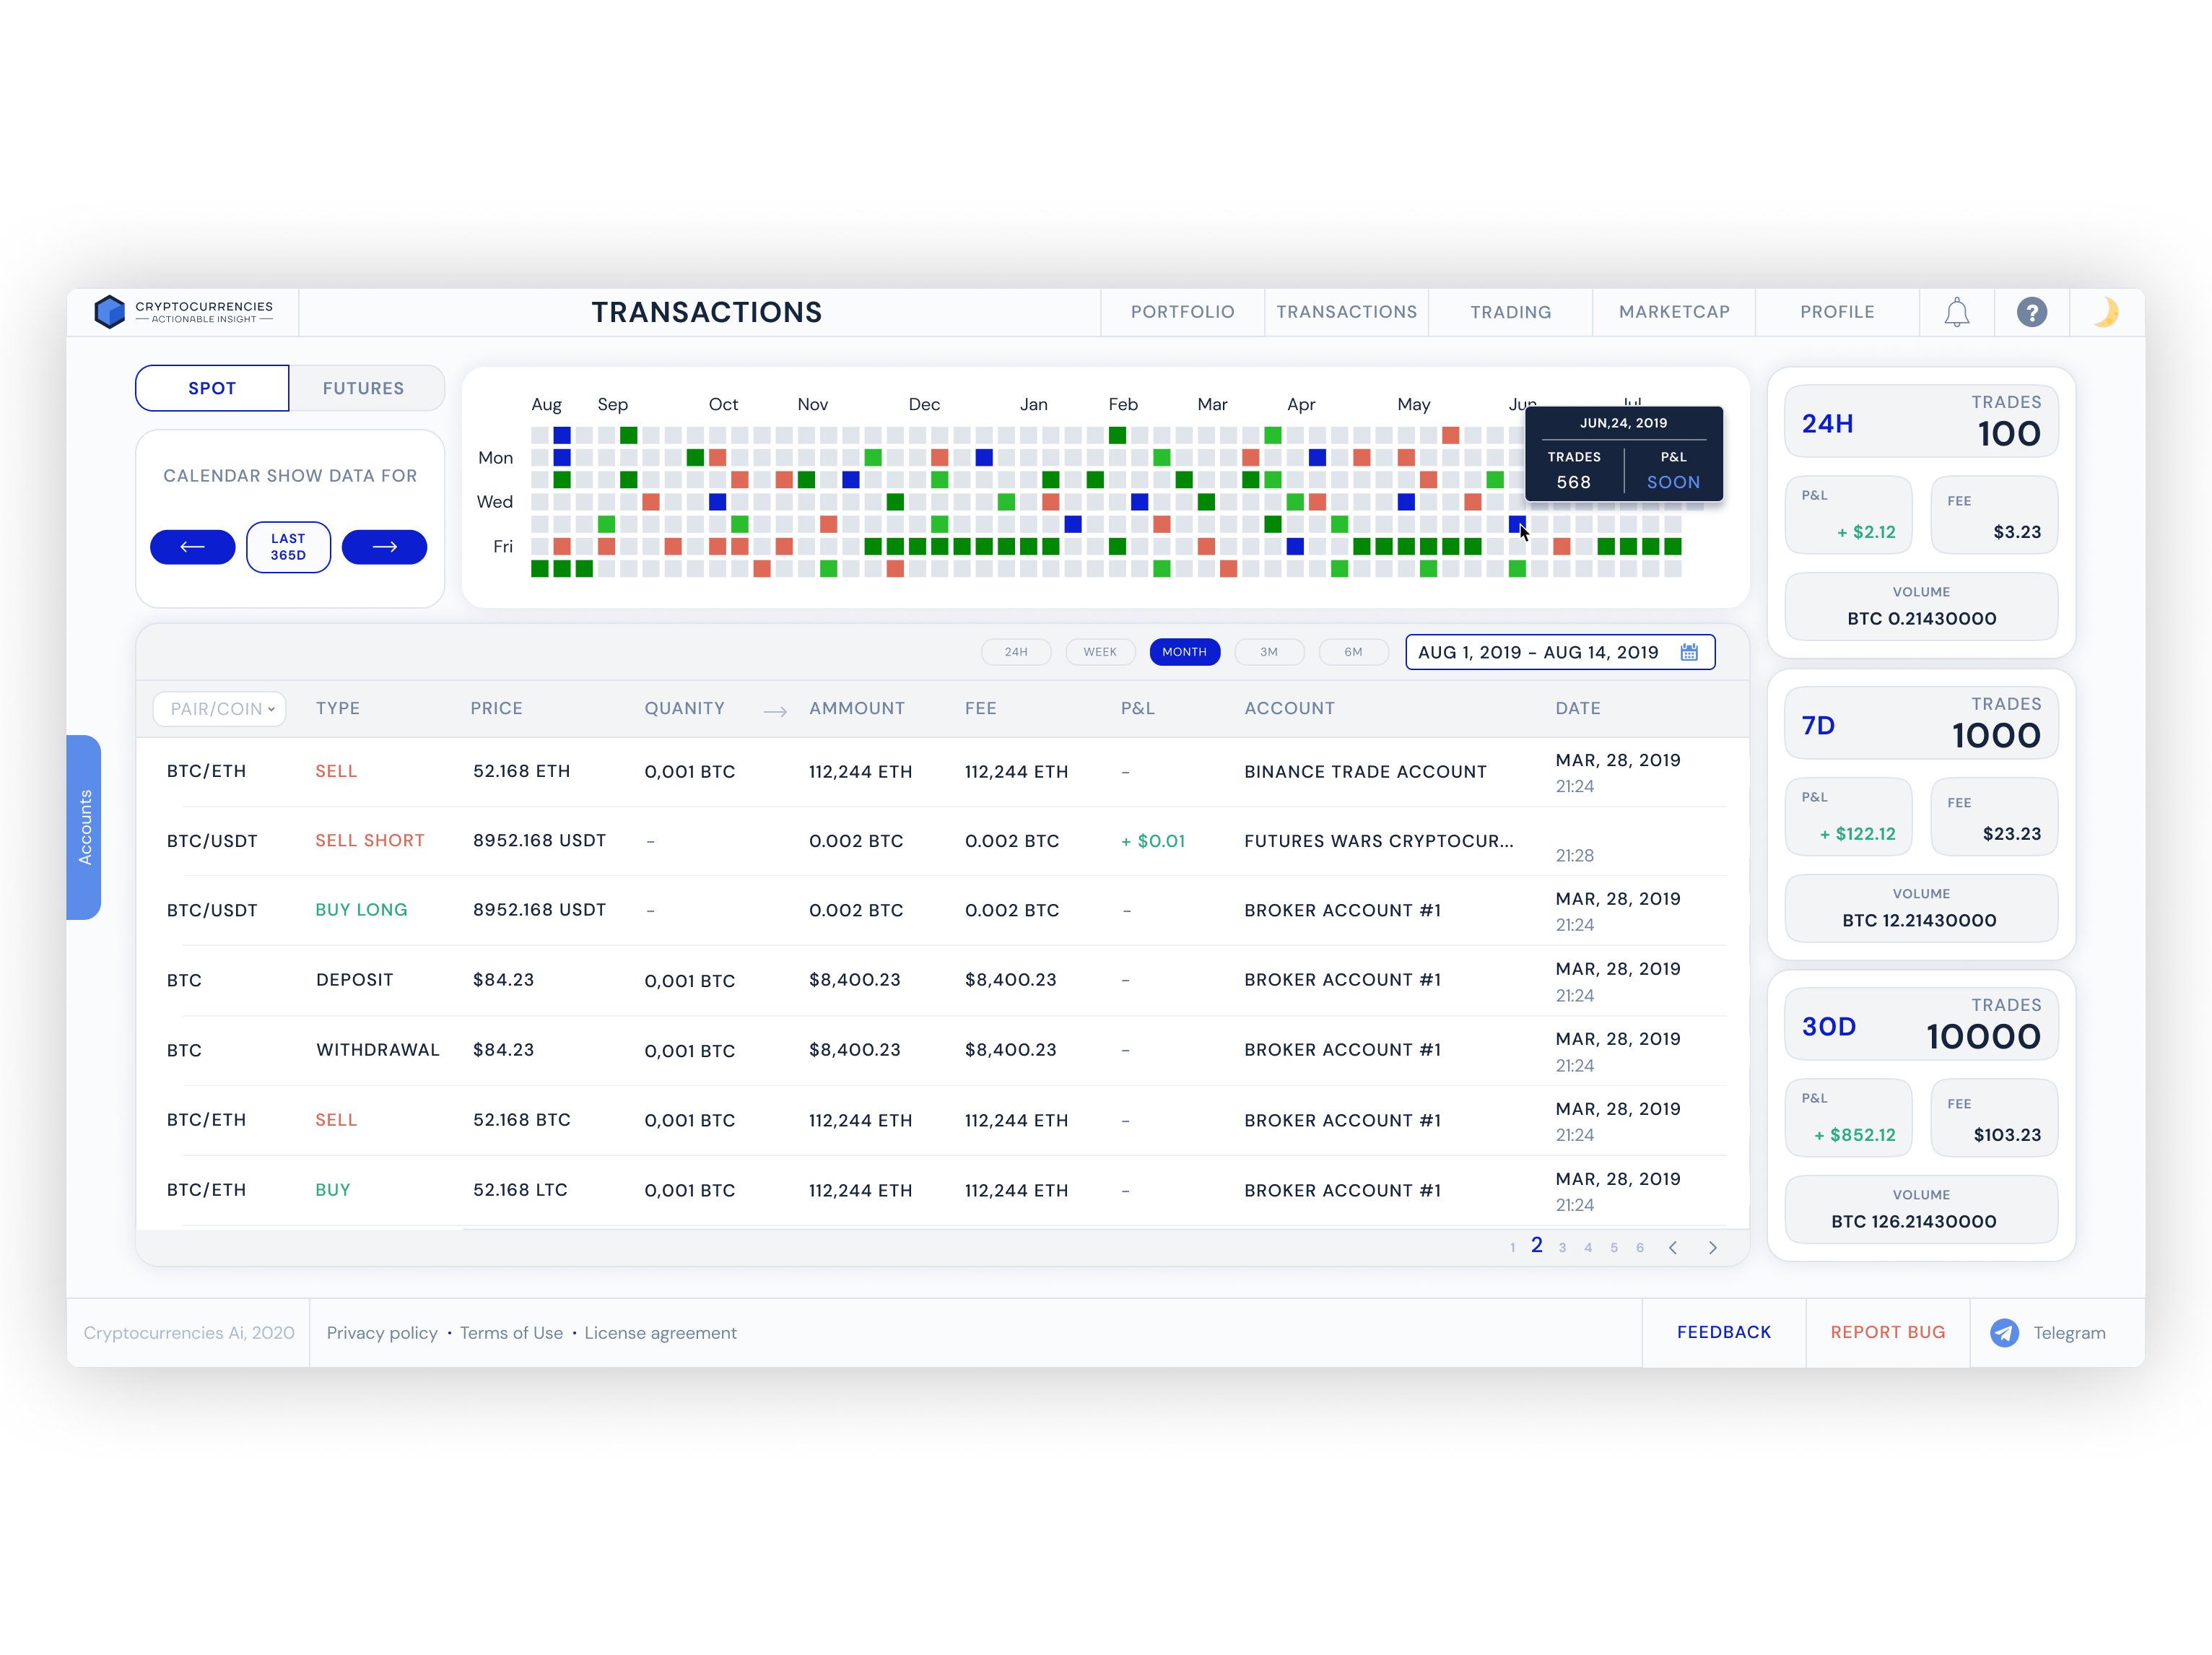
Task: Go to previous page with the pagination chevron
Action: 1673,1247
